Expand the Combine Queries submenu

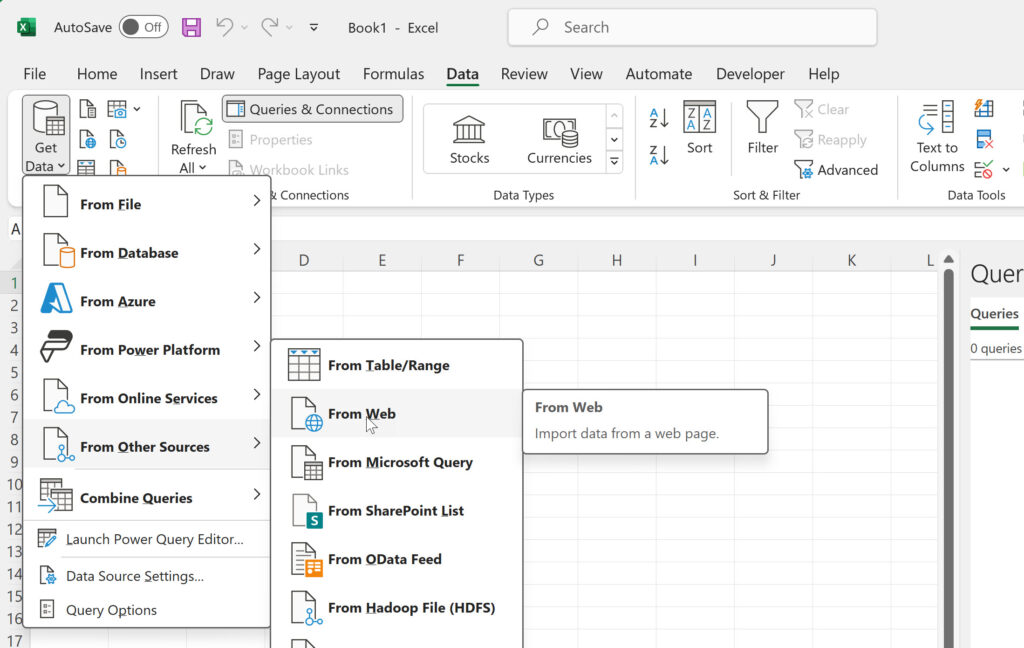point(146,498)
